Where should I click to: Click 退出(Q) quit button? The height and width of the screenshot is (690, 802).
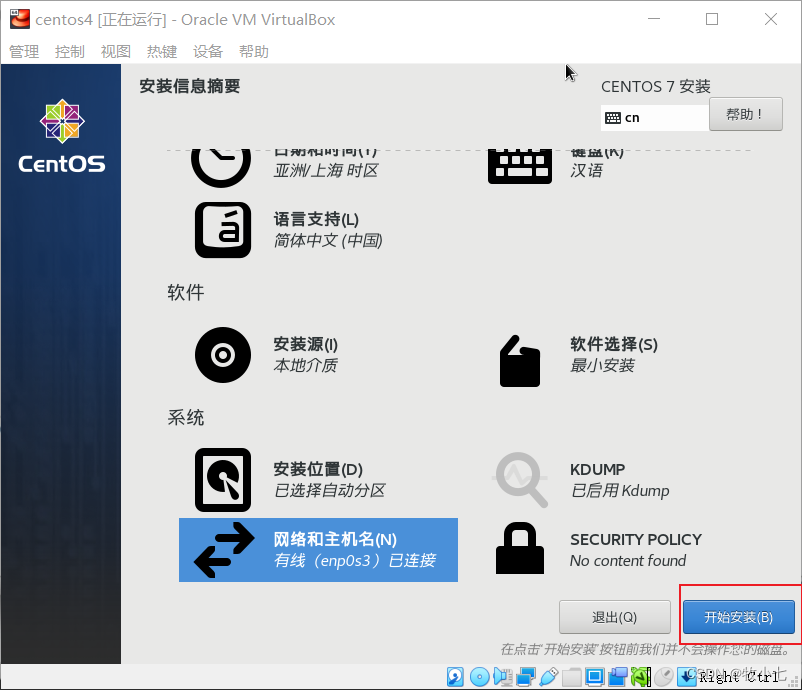pos(615,617)
